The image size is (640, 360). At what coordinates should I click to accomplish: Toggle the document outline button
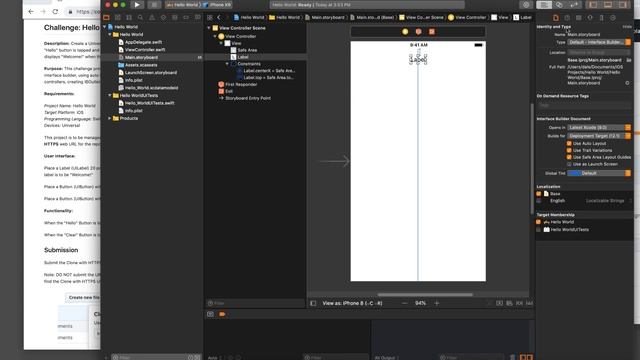(x=313, y=303)
